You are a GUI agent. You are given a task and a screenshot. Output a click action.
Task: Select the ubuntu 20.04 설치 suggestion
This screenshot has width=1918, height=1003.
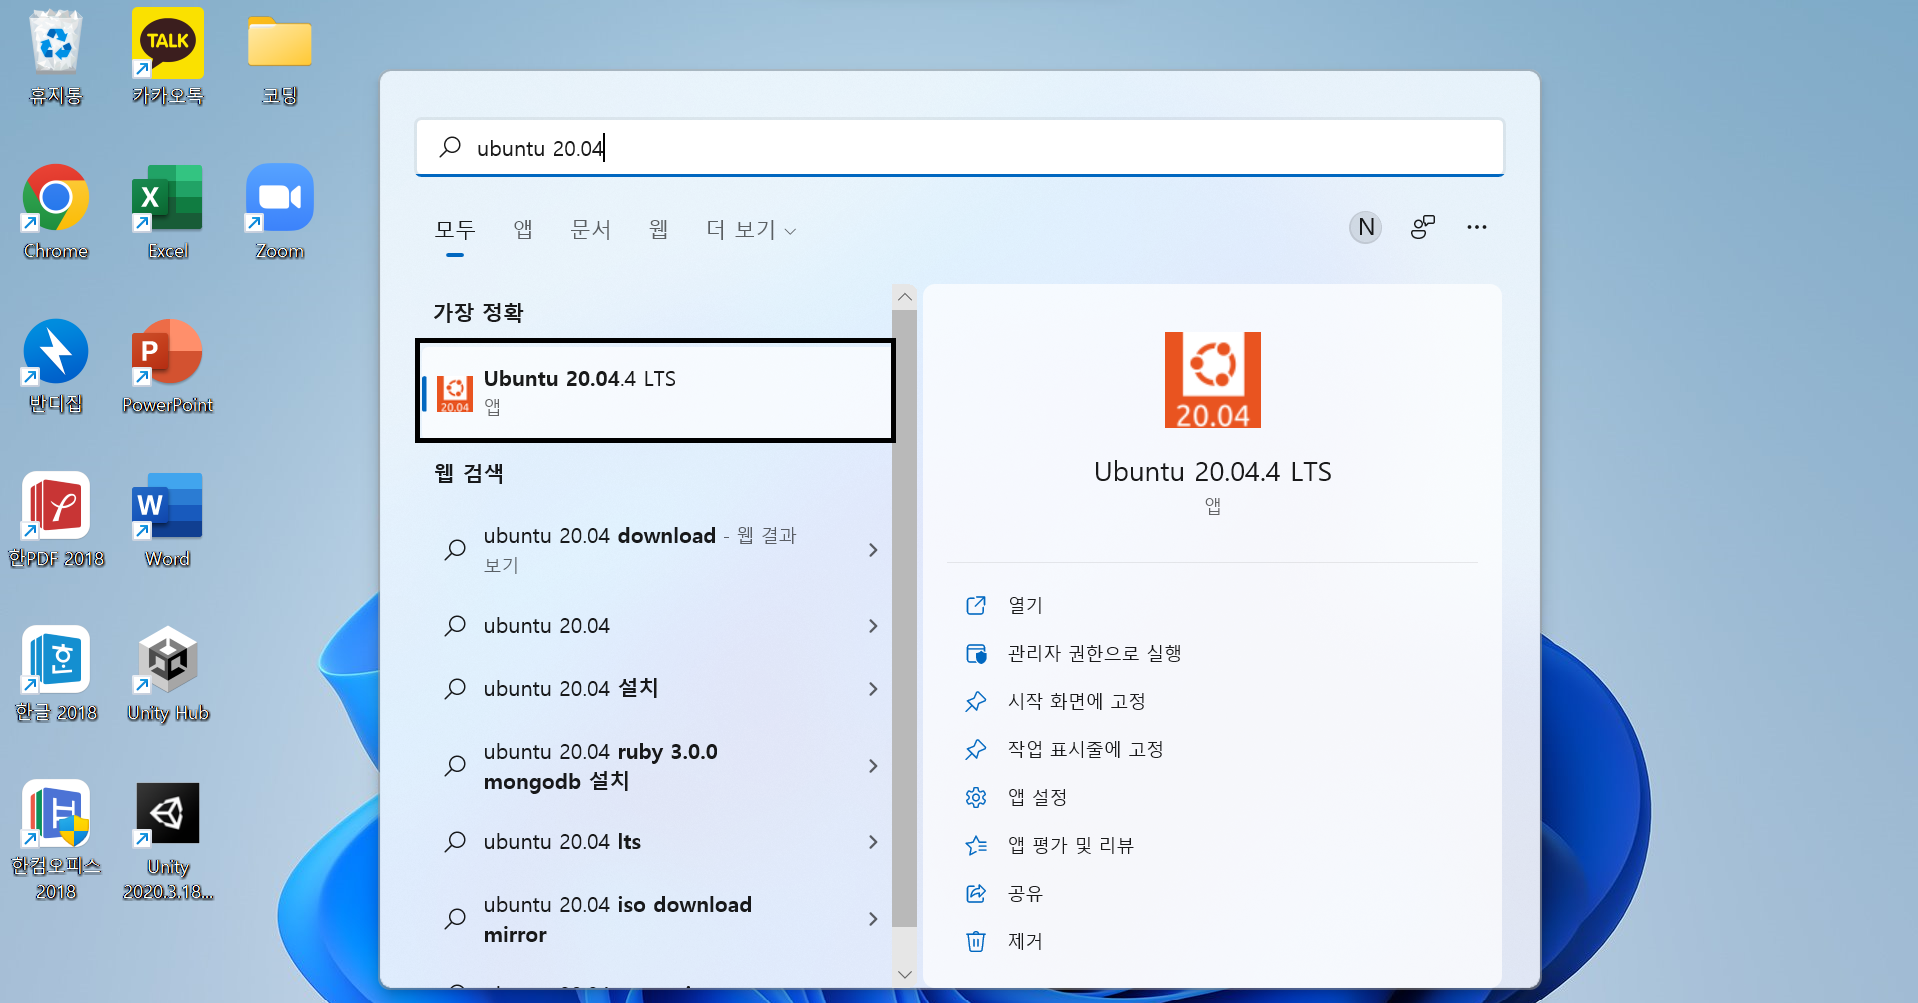click(x=640, y=689)
